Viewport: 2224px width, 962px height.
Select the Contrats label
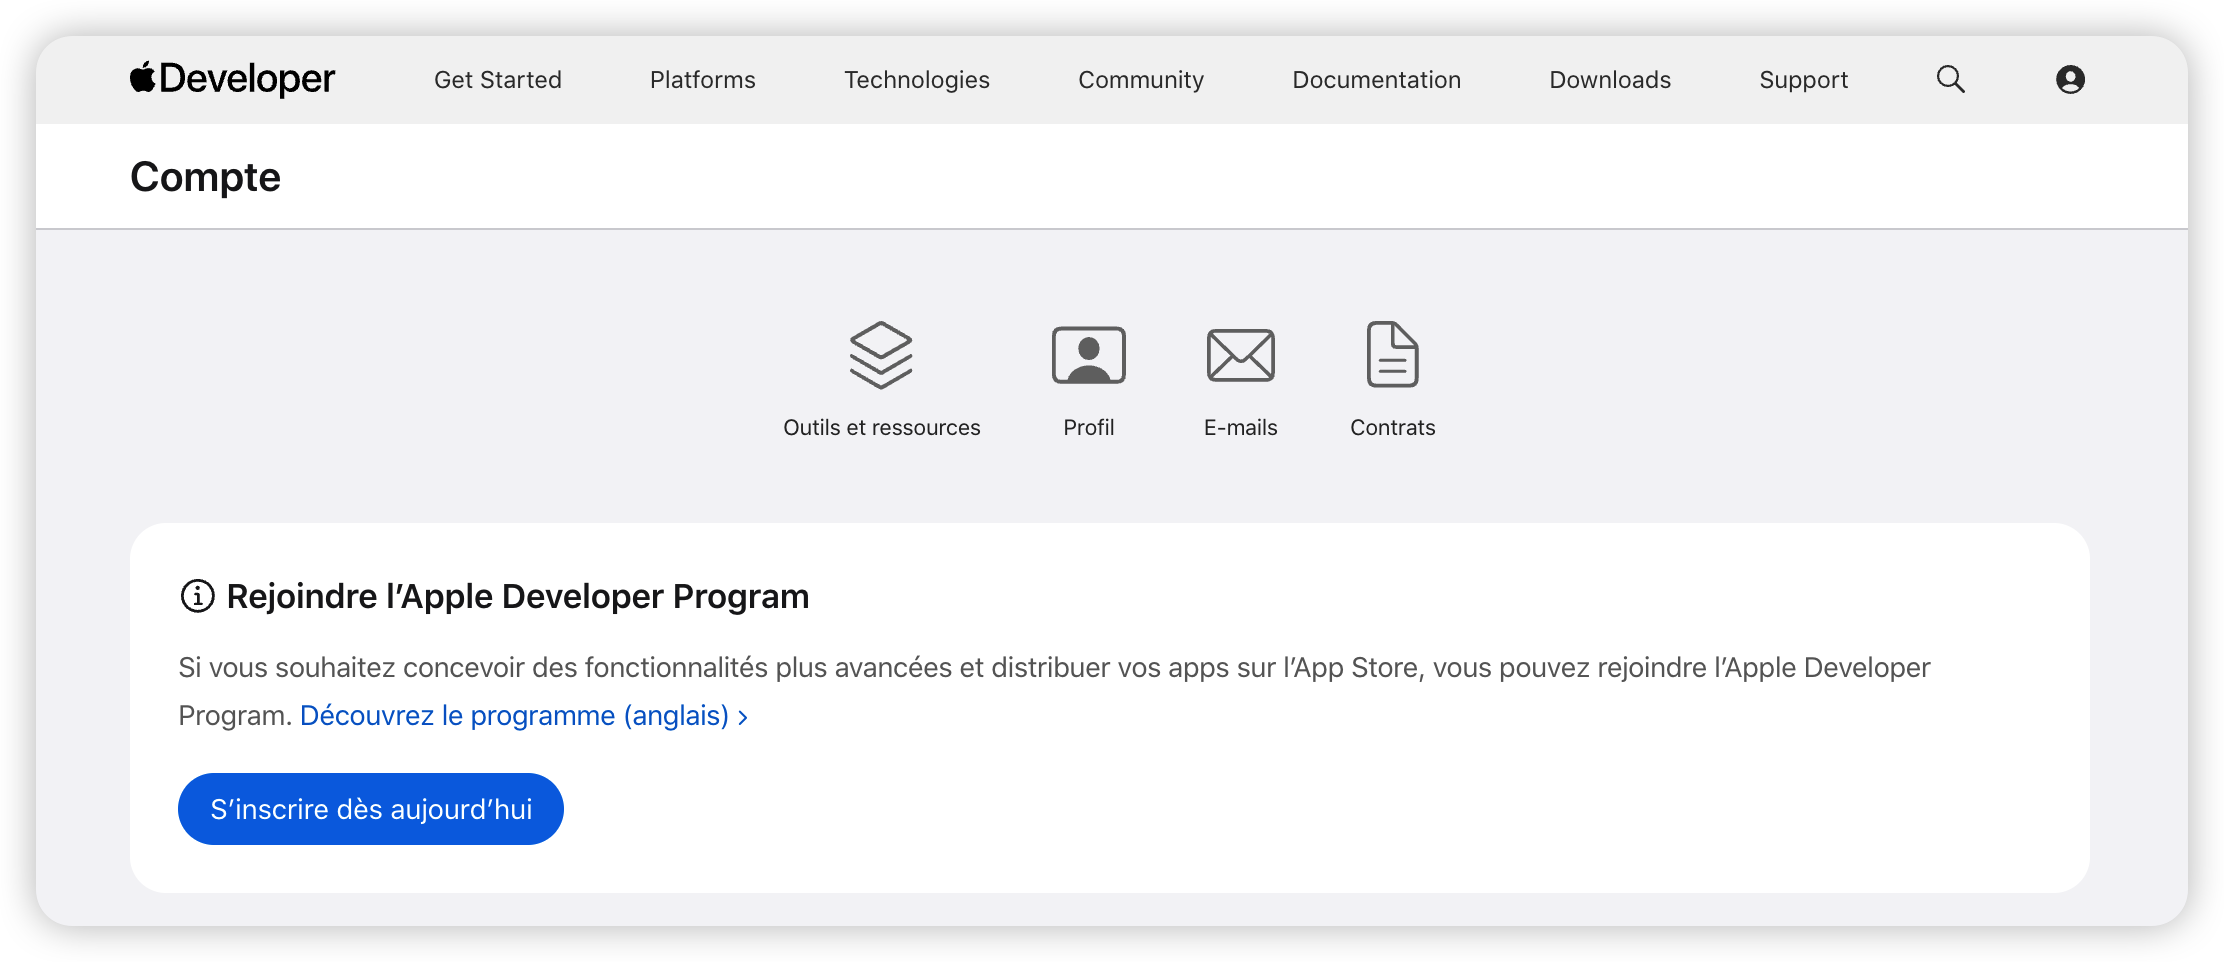click(1392, 428)
